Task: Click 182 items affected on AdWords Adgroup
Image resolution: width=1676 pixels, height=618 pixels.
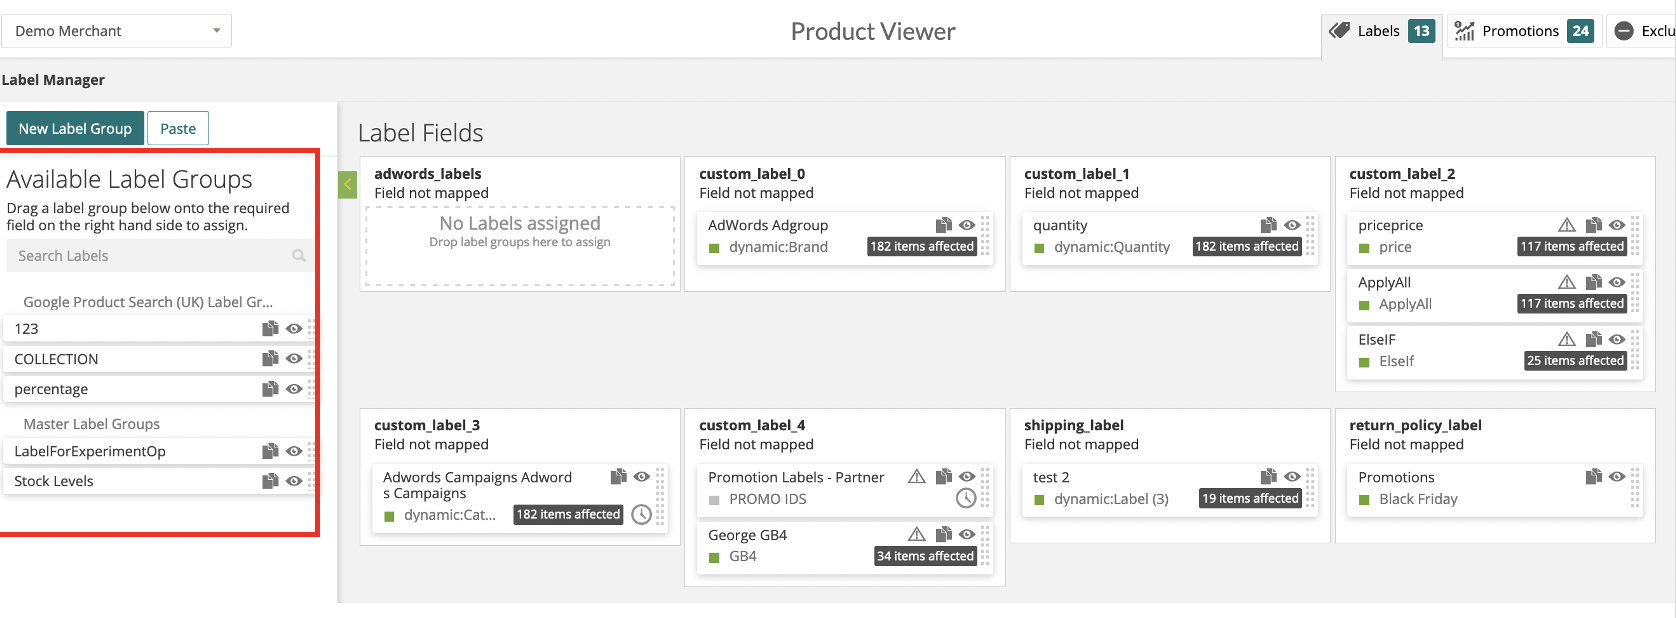Action: [x=922, y=246]
